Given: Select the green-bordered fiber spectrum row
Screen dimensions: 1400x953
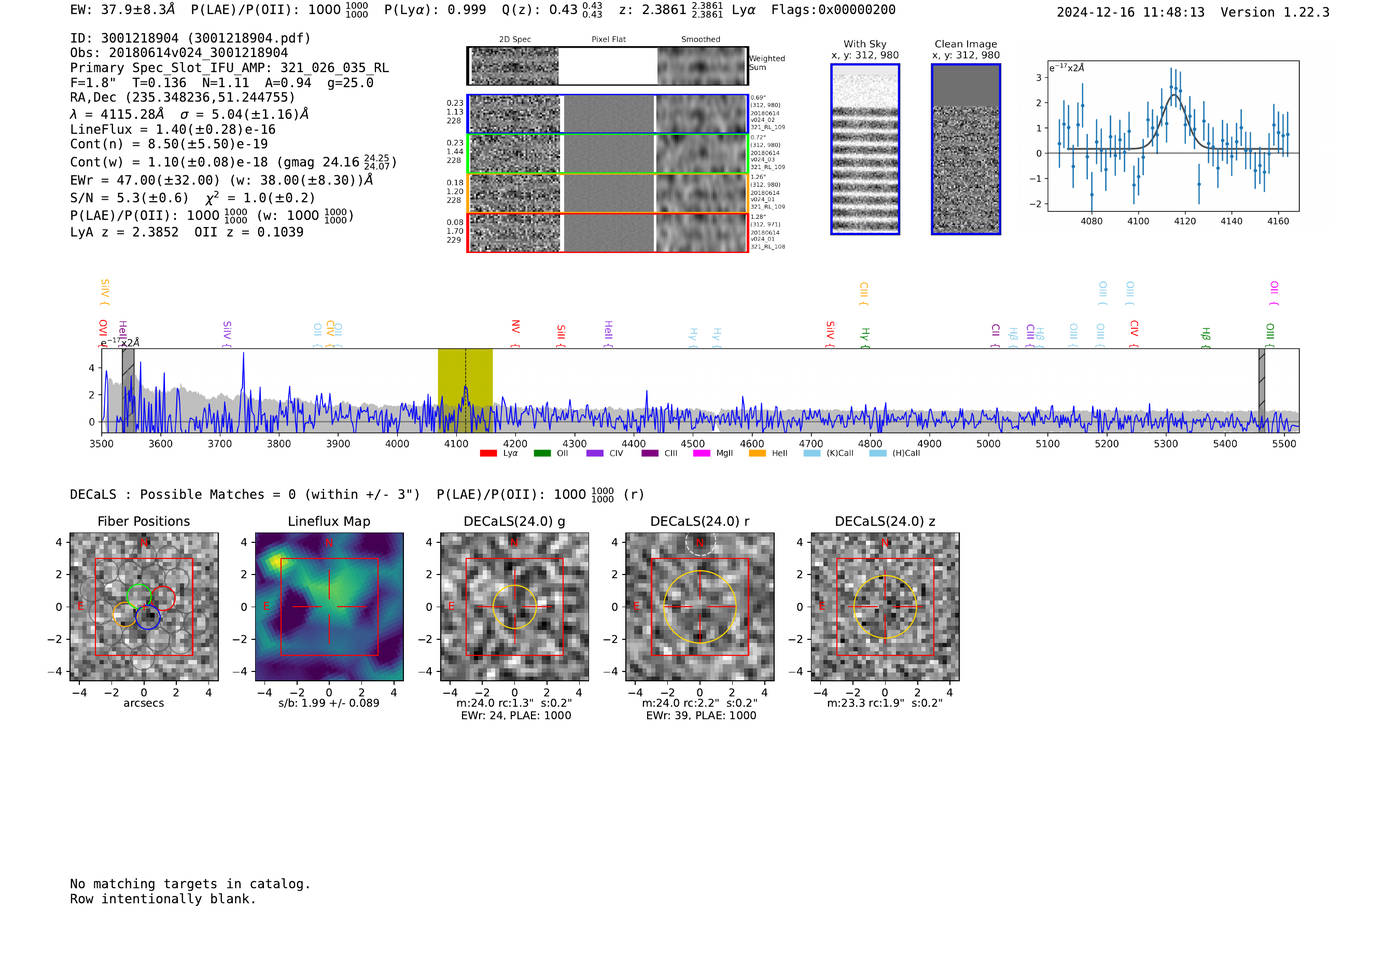Looking at the screenshot, I should (x=607, y=154).
